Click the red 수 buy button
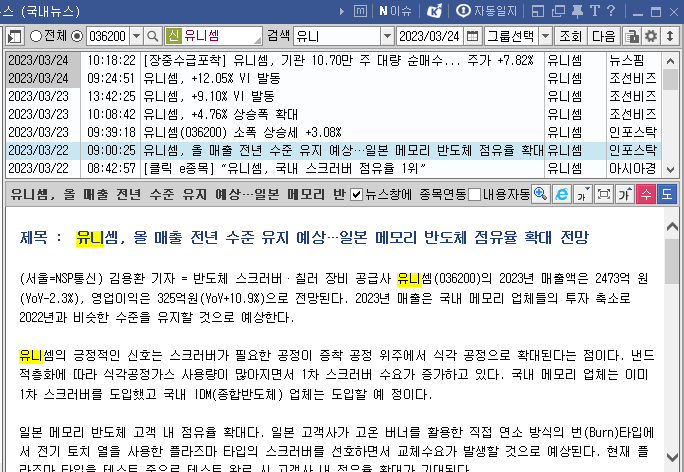The width and height of the screenshot is (684, 472). click(646, 194)
